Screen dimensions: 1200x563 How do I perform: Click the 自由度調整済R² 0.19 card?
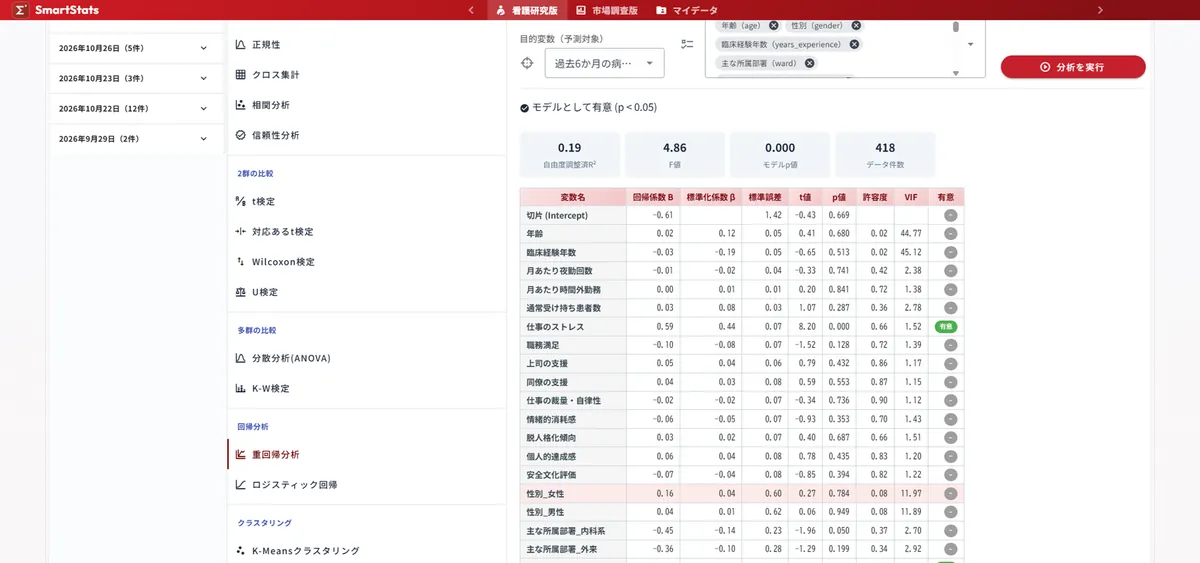pos(570,155)
